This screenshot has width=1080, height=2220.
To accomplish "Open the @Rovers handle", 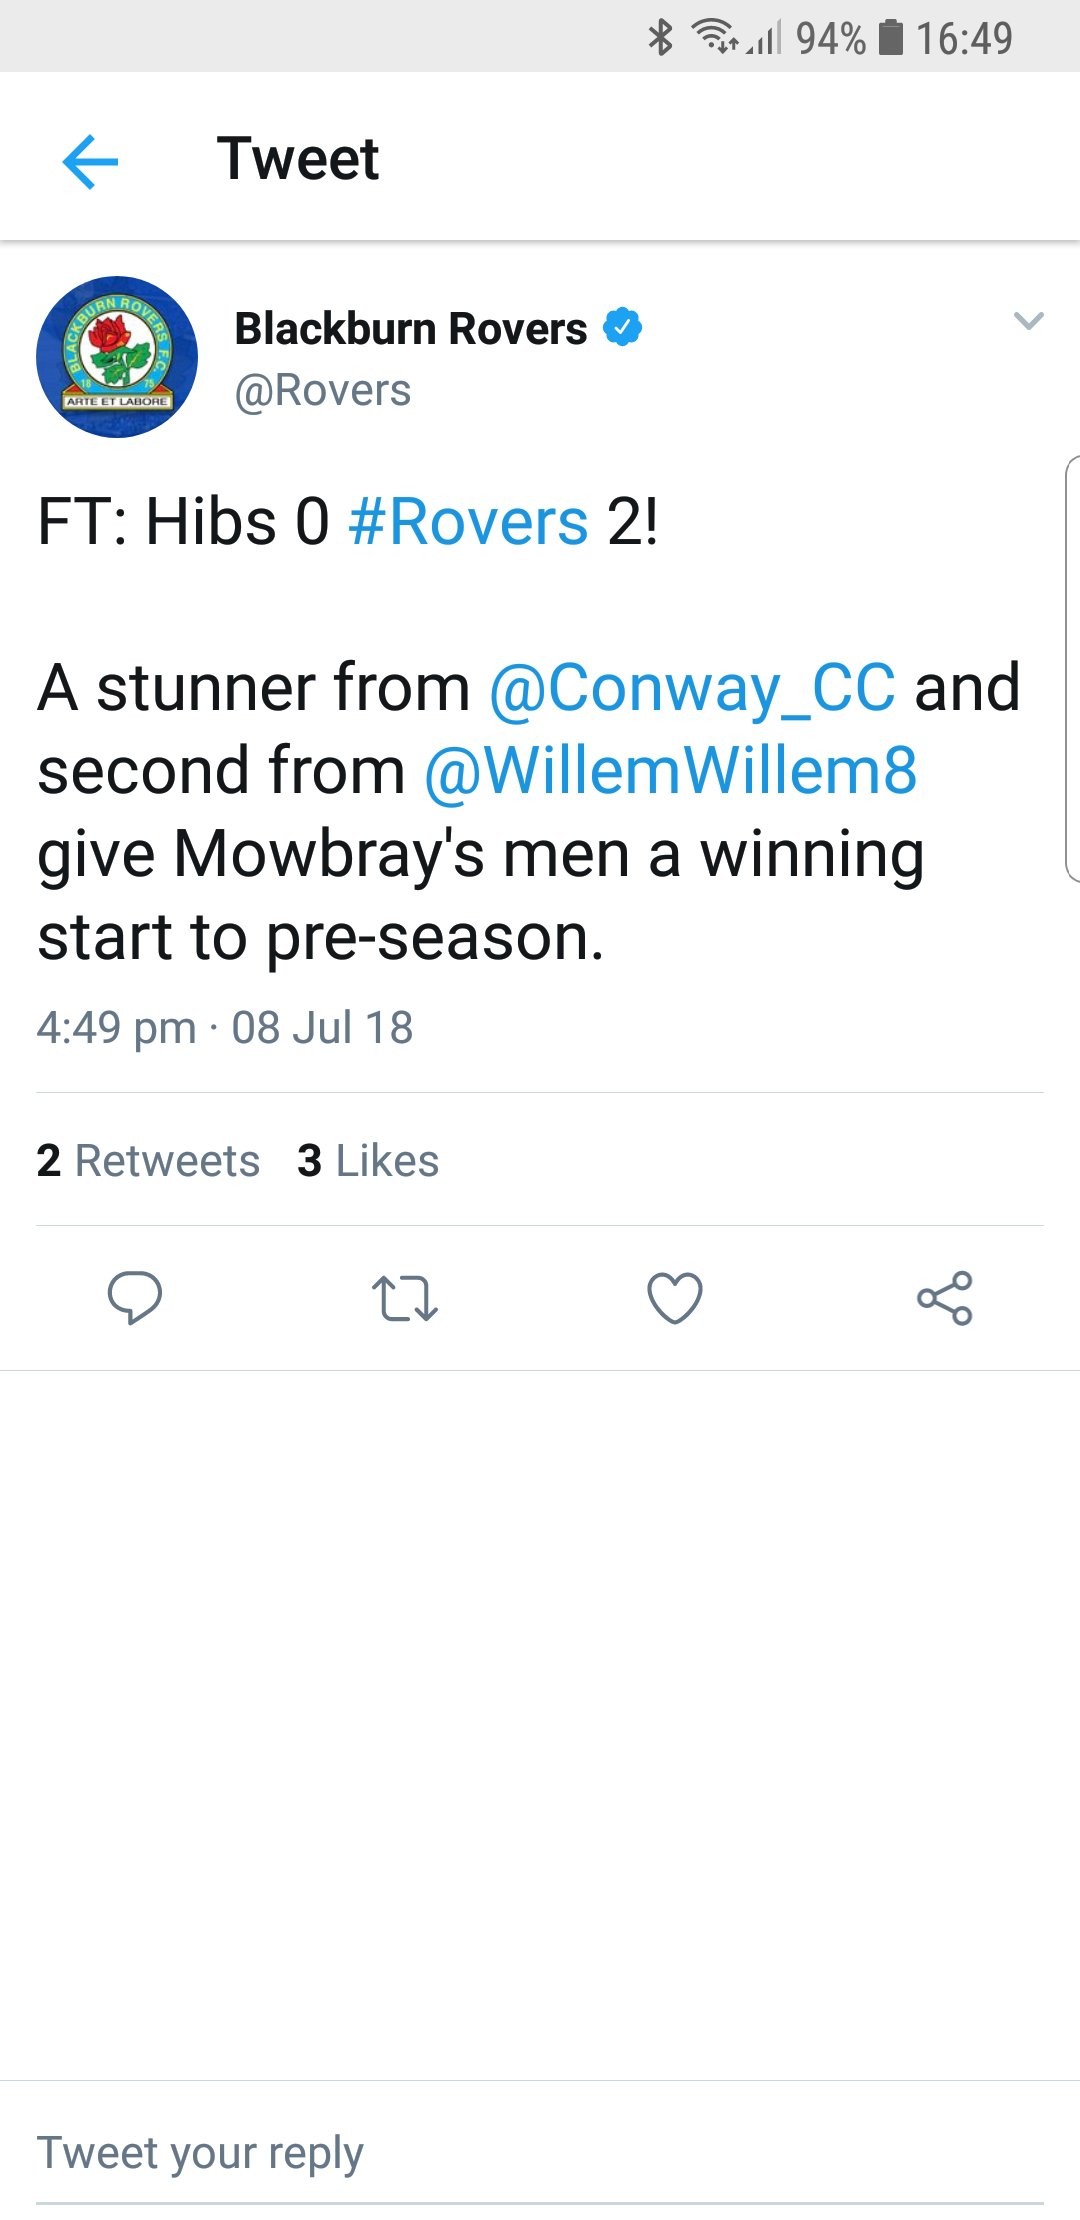I will [x=323, y=391].
